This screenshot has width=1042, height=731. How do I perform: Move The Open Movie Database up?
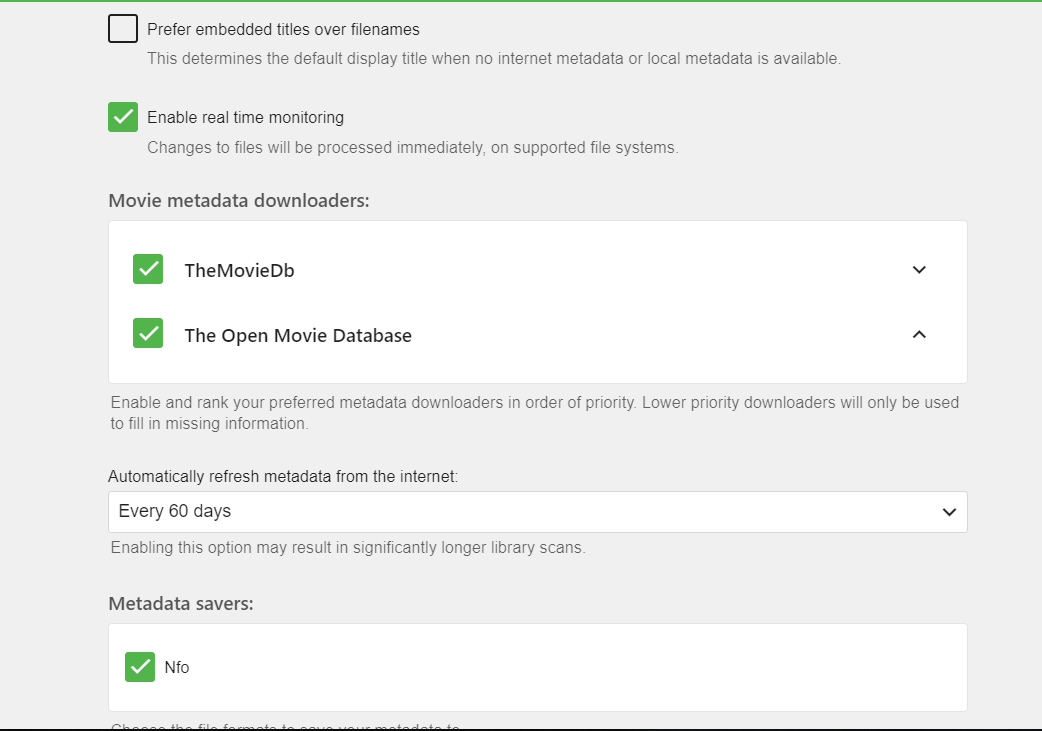tap(919, 335)
